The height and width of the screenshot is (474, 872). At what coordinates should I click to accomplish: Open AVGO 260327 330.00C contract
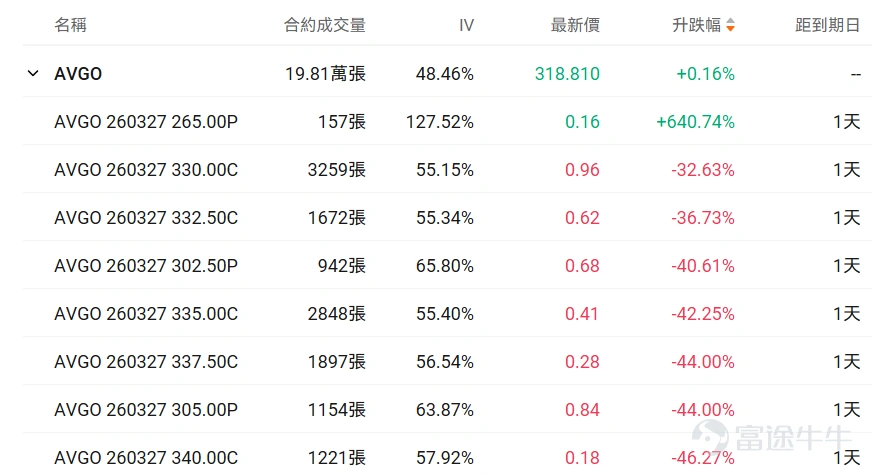[146, 170]
